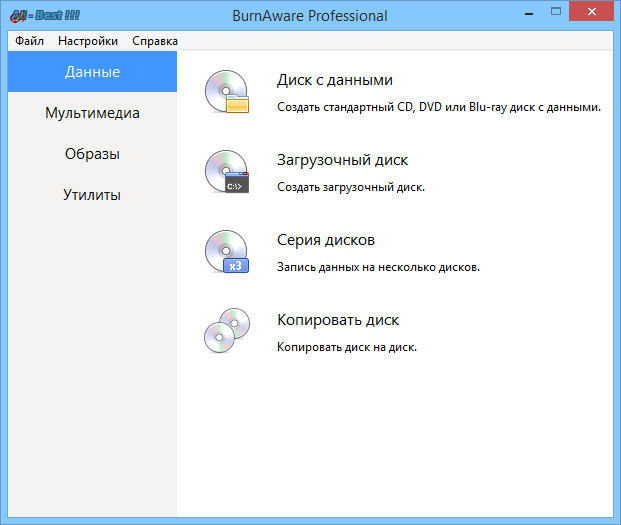
Task: Switch to the Утилиты category
Action: point(92,195)
